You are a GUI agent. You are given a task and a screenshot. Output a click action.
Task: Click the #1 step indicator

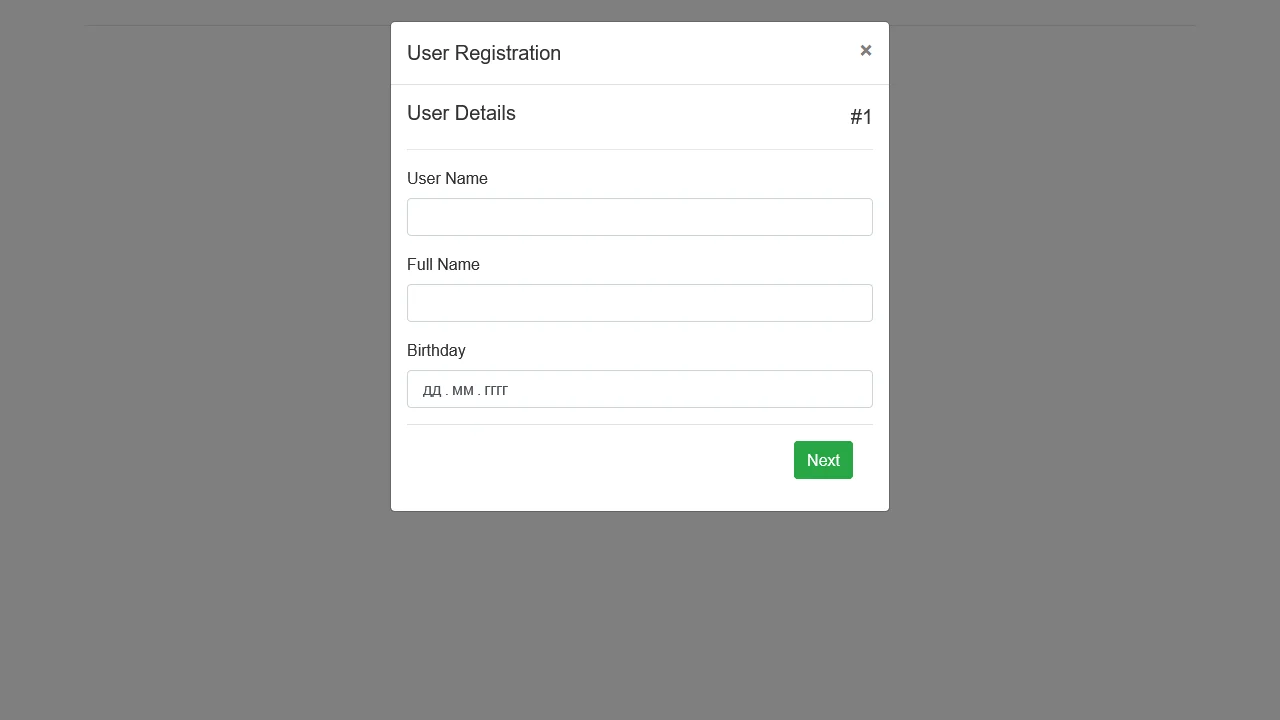pos(861,117)
